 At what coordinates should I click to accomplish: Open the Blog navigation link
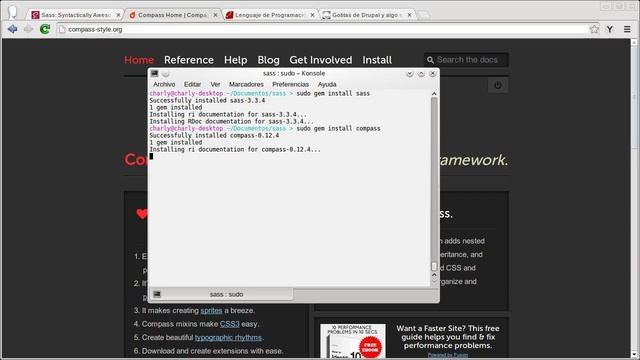tap(268, 60)
